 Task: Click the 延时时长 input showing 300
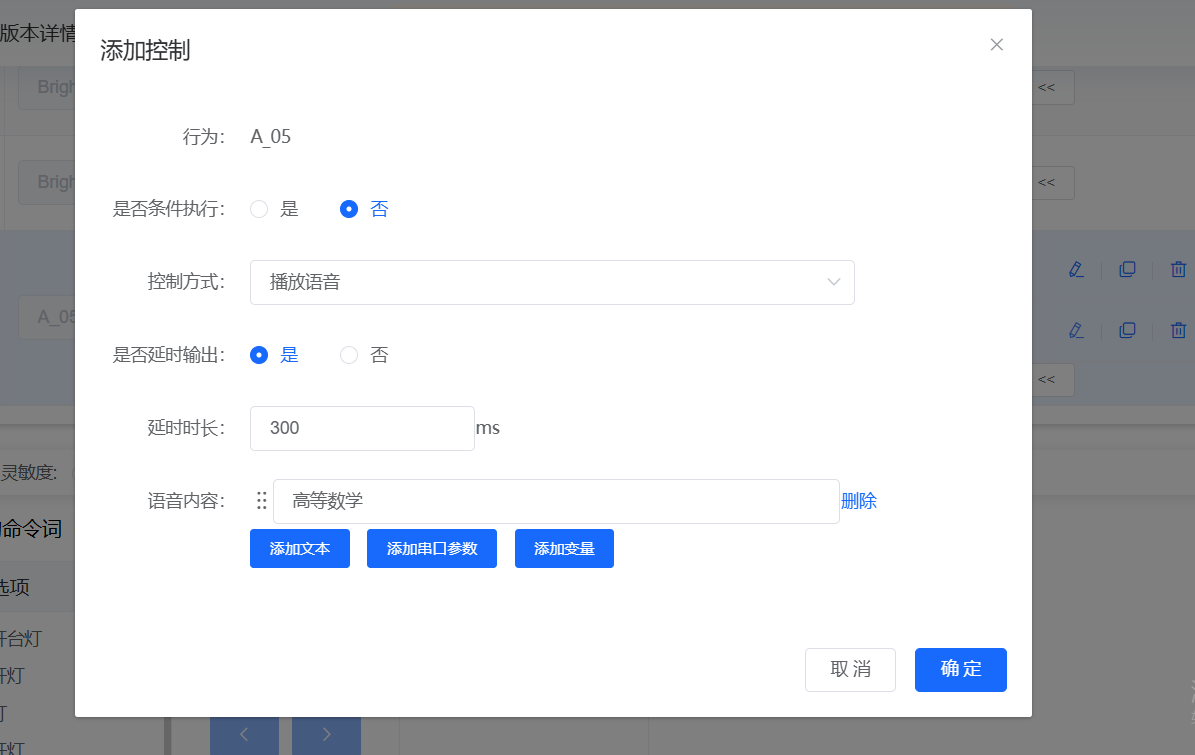tap(362, 428)
